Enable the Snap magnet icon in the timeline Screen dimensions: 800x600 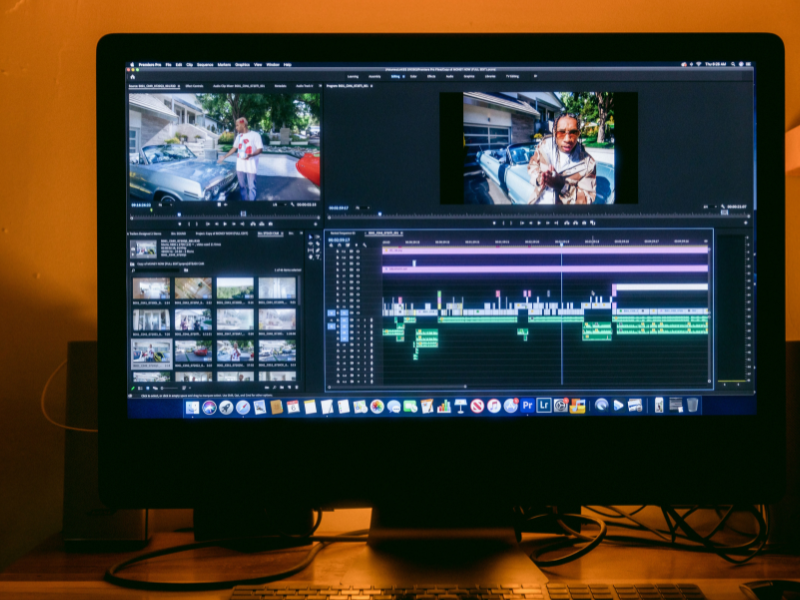[x=338, y=244]
